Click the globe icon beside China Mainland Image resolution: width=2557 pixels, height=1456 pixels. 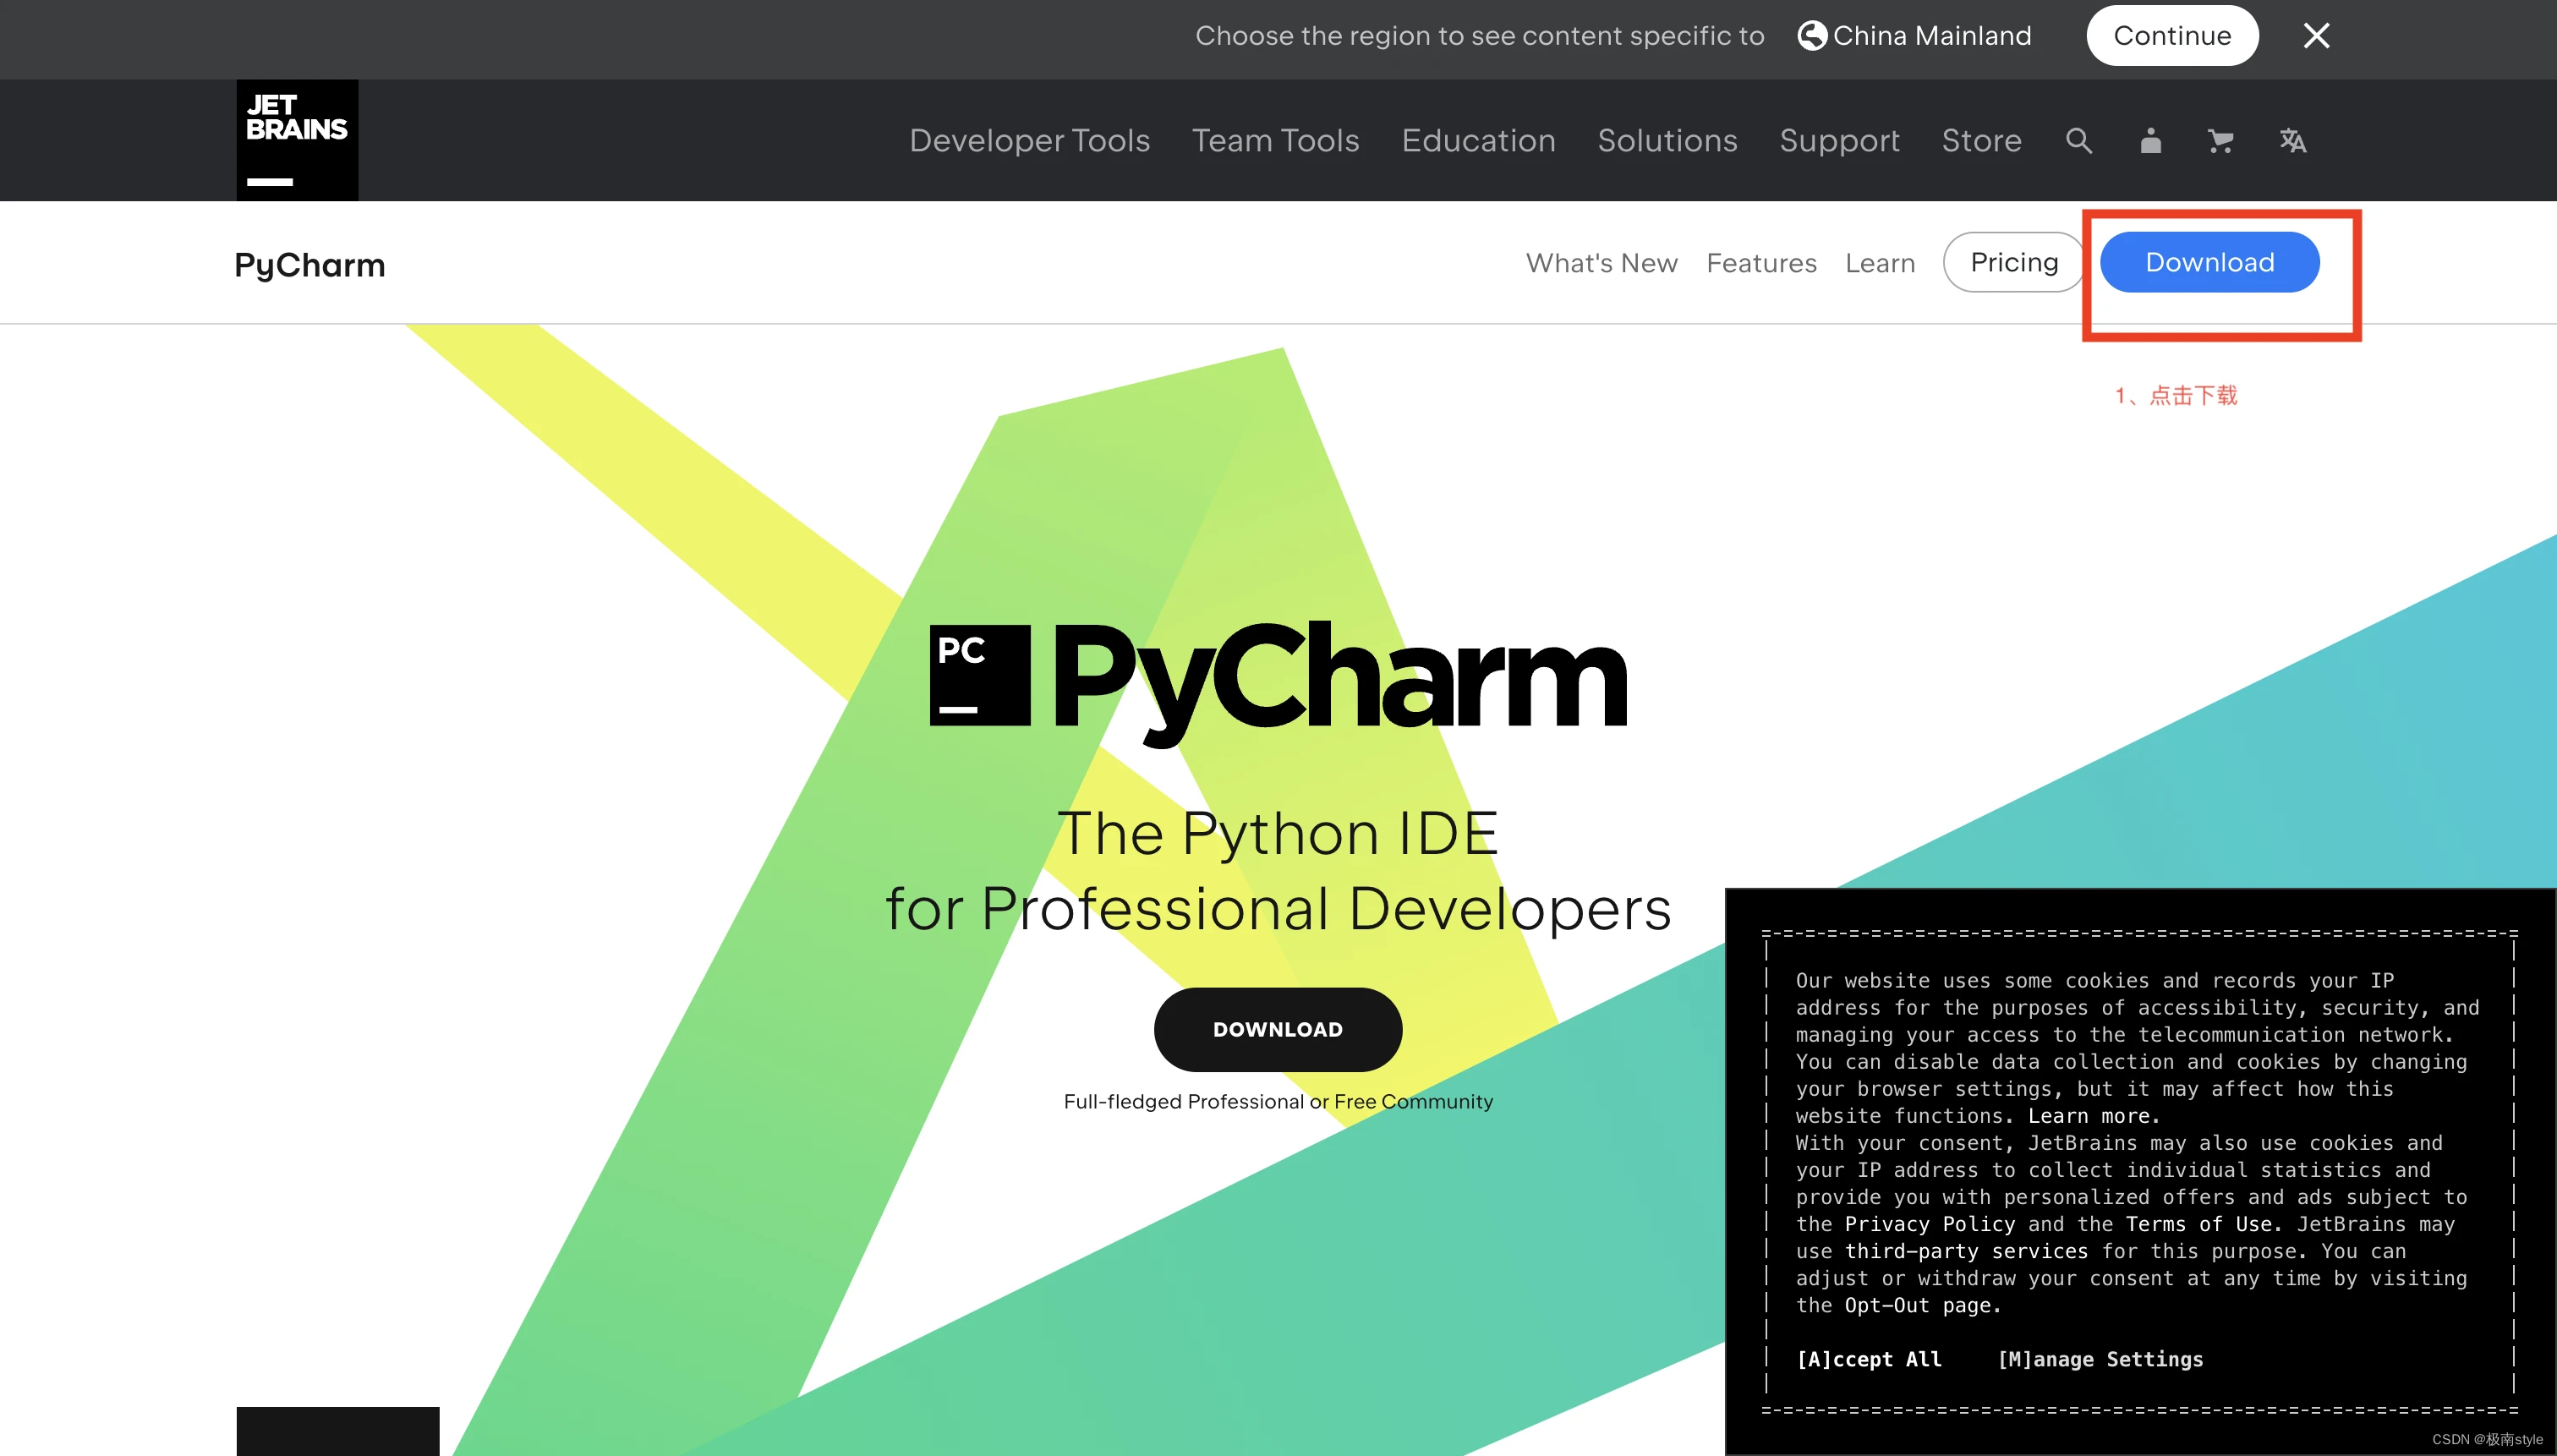(1811, 36)
